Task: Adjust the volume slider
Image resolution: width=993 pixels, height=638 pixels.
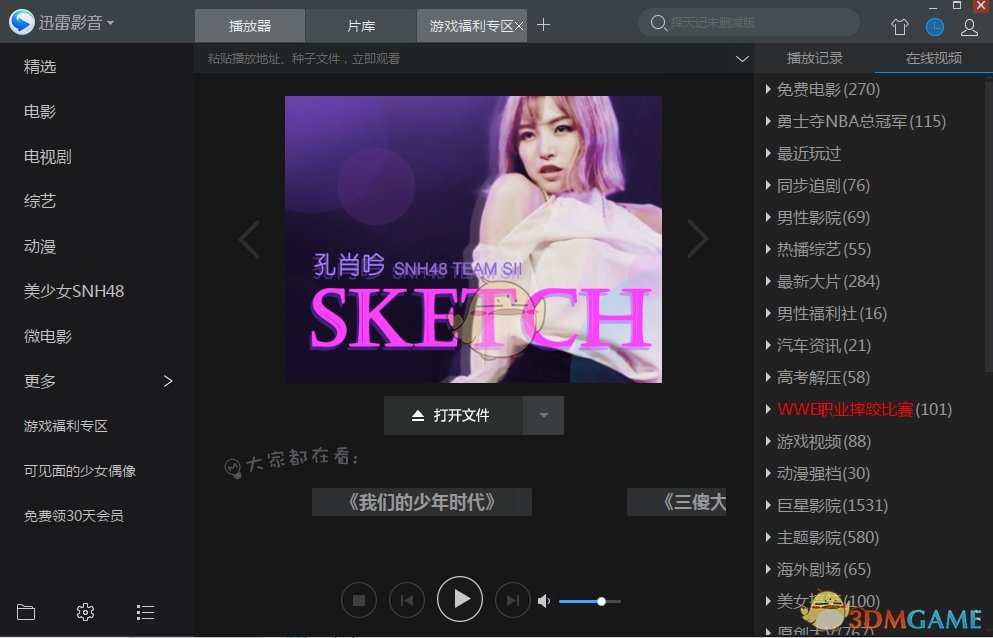Action: click(600, 601)
